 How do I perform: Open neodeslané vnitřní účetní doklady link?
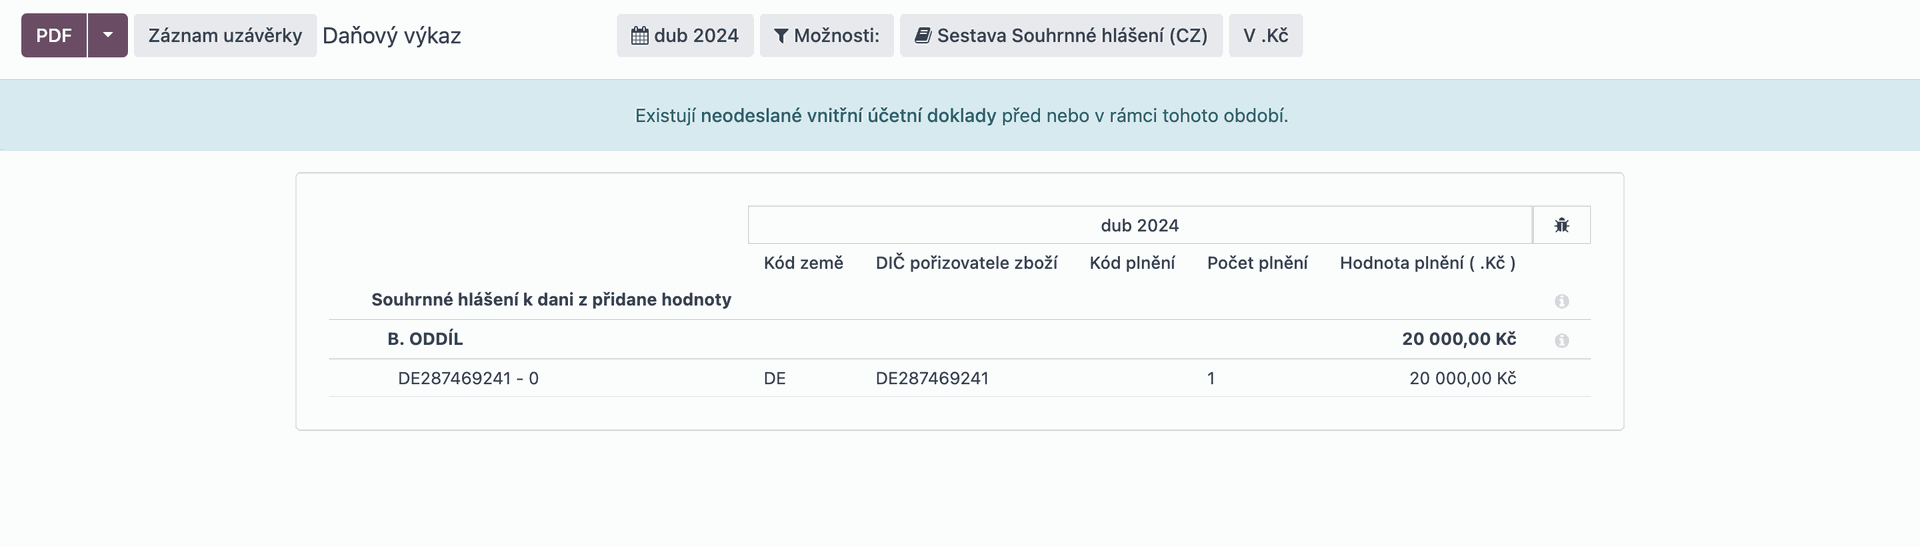[x=848, y=116]
